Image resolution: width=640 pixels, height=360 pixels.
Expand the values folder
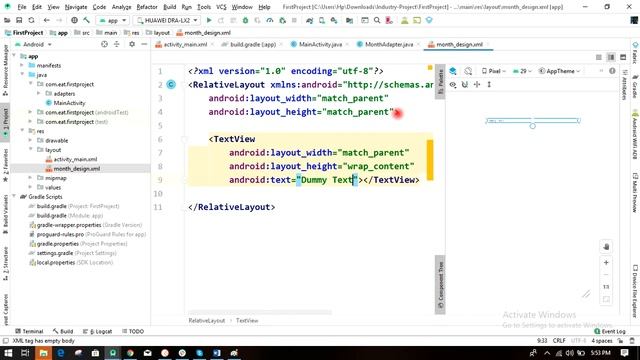point(30,187)
